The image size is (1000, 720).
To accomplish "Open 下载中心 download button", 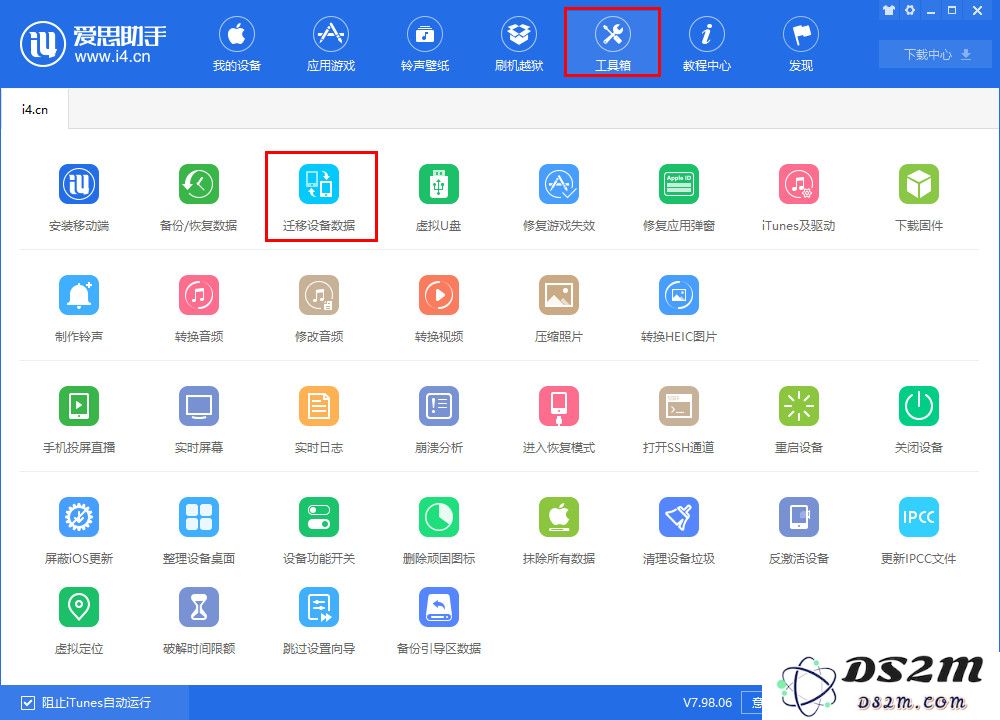I will [937, 54].
